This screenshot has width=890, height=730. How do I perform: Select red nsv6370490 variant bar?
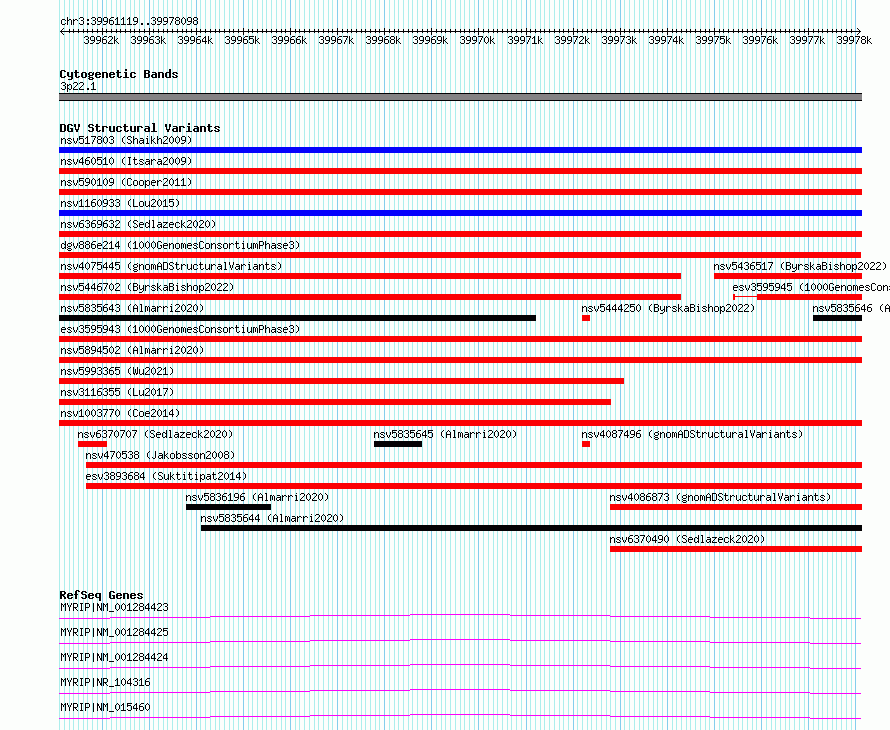click(x=736, y=549)
